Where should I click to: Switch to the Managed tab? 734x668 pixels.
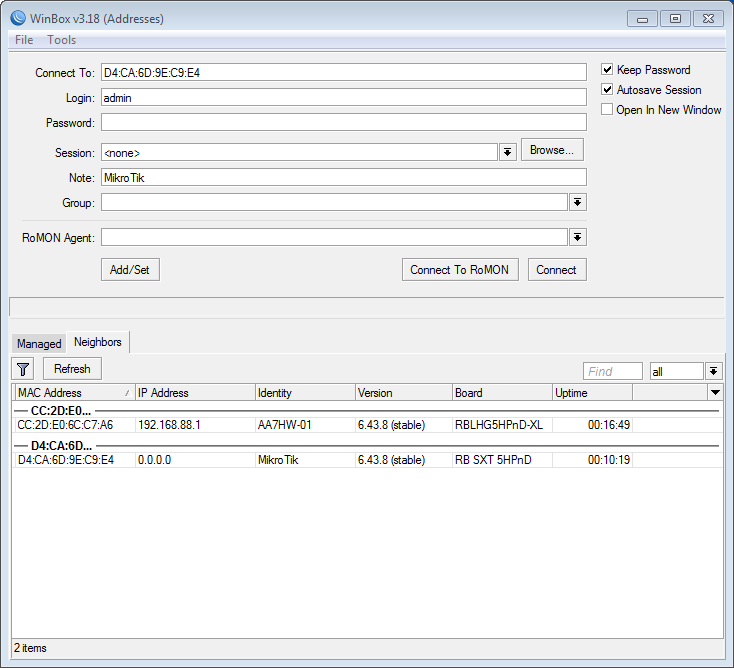tap(39, 344)
